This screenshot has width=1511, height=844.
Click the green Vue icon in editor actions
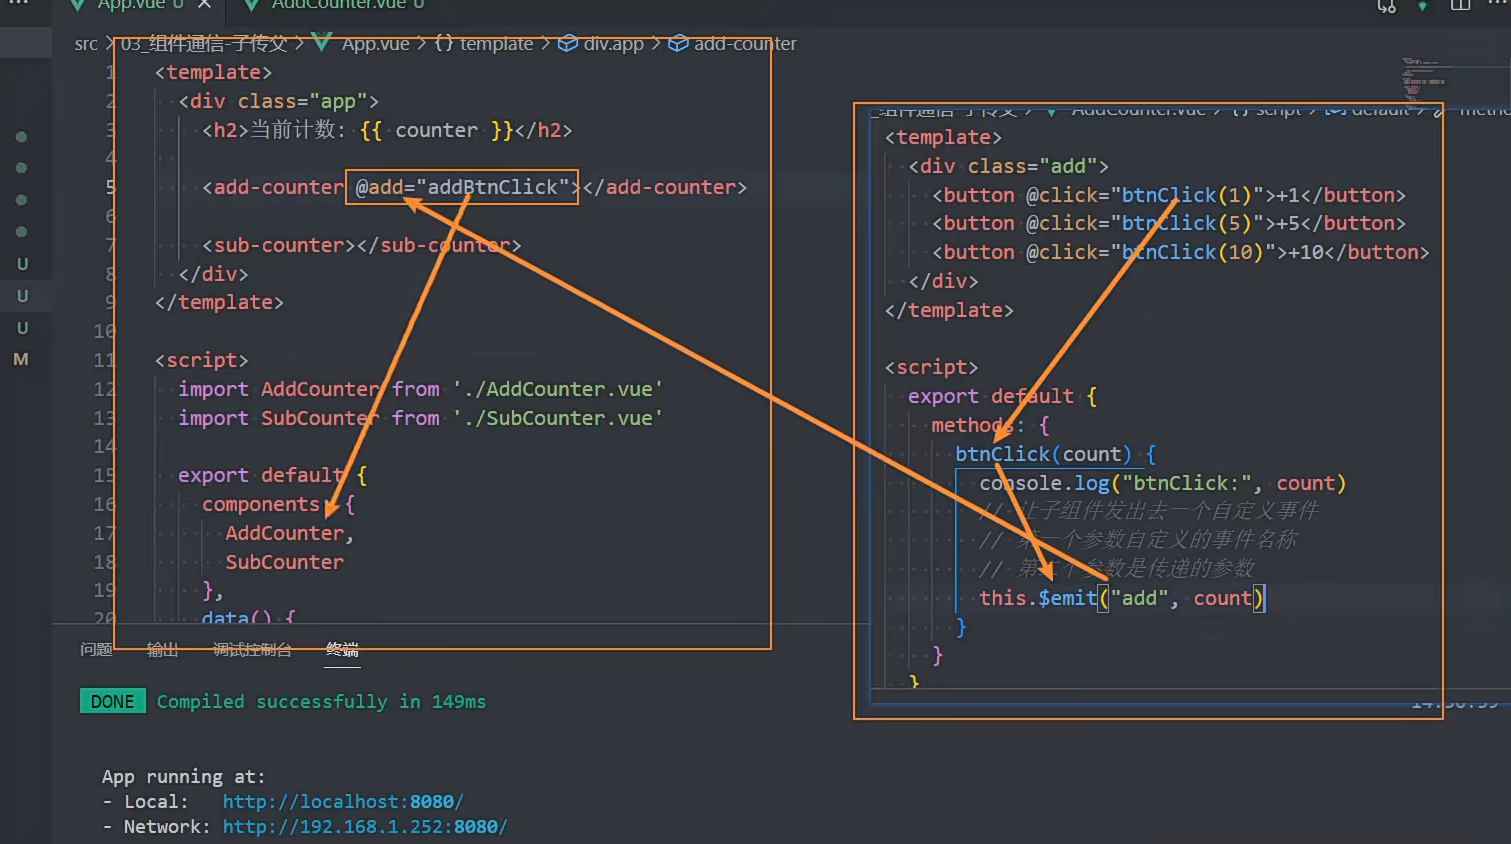pyautogui.click(x=1423, y=5)
